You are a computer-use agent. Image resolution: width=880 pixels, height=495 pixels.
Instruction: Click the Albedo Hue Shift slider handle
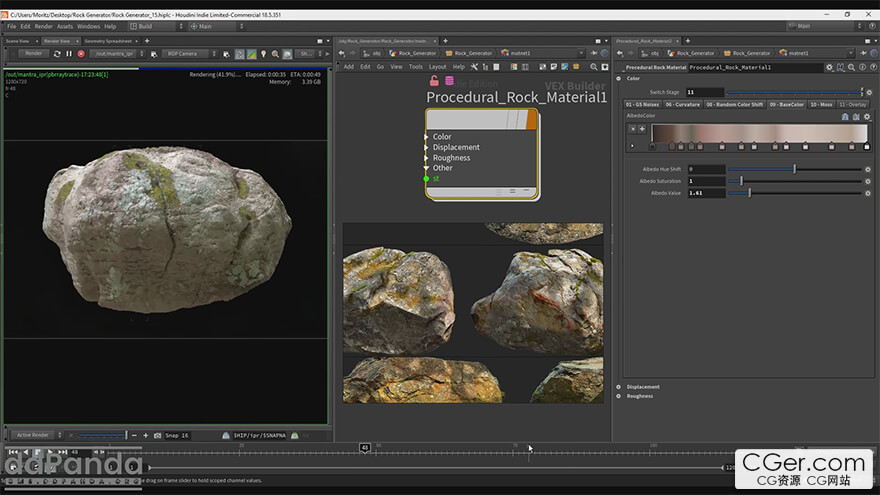795,169
